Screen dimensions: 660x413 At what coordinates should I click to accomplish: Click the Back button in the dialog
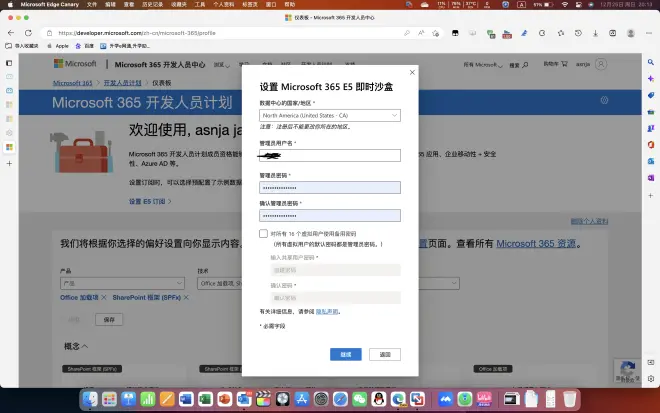pyautogui.click(x=385, y=354)
